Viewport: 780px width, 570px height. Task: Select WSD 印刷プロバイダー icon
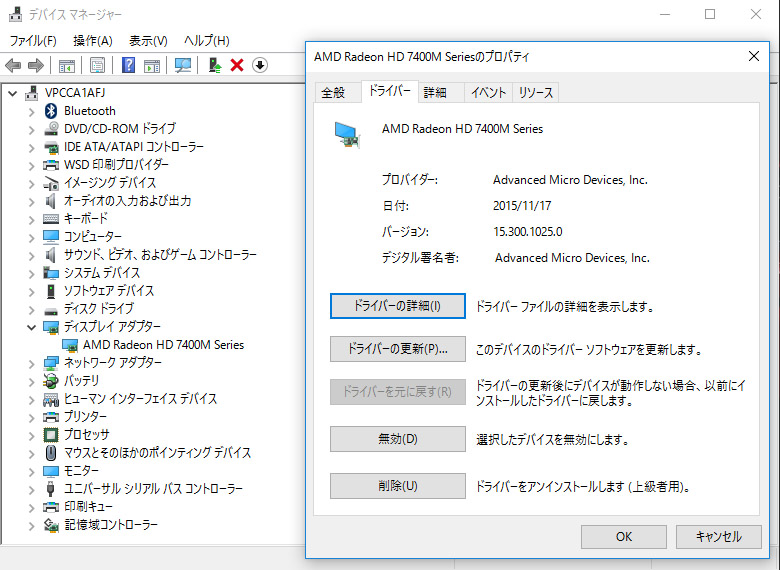click(51, 165)
